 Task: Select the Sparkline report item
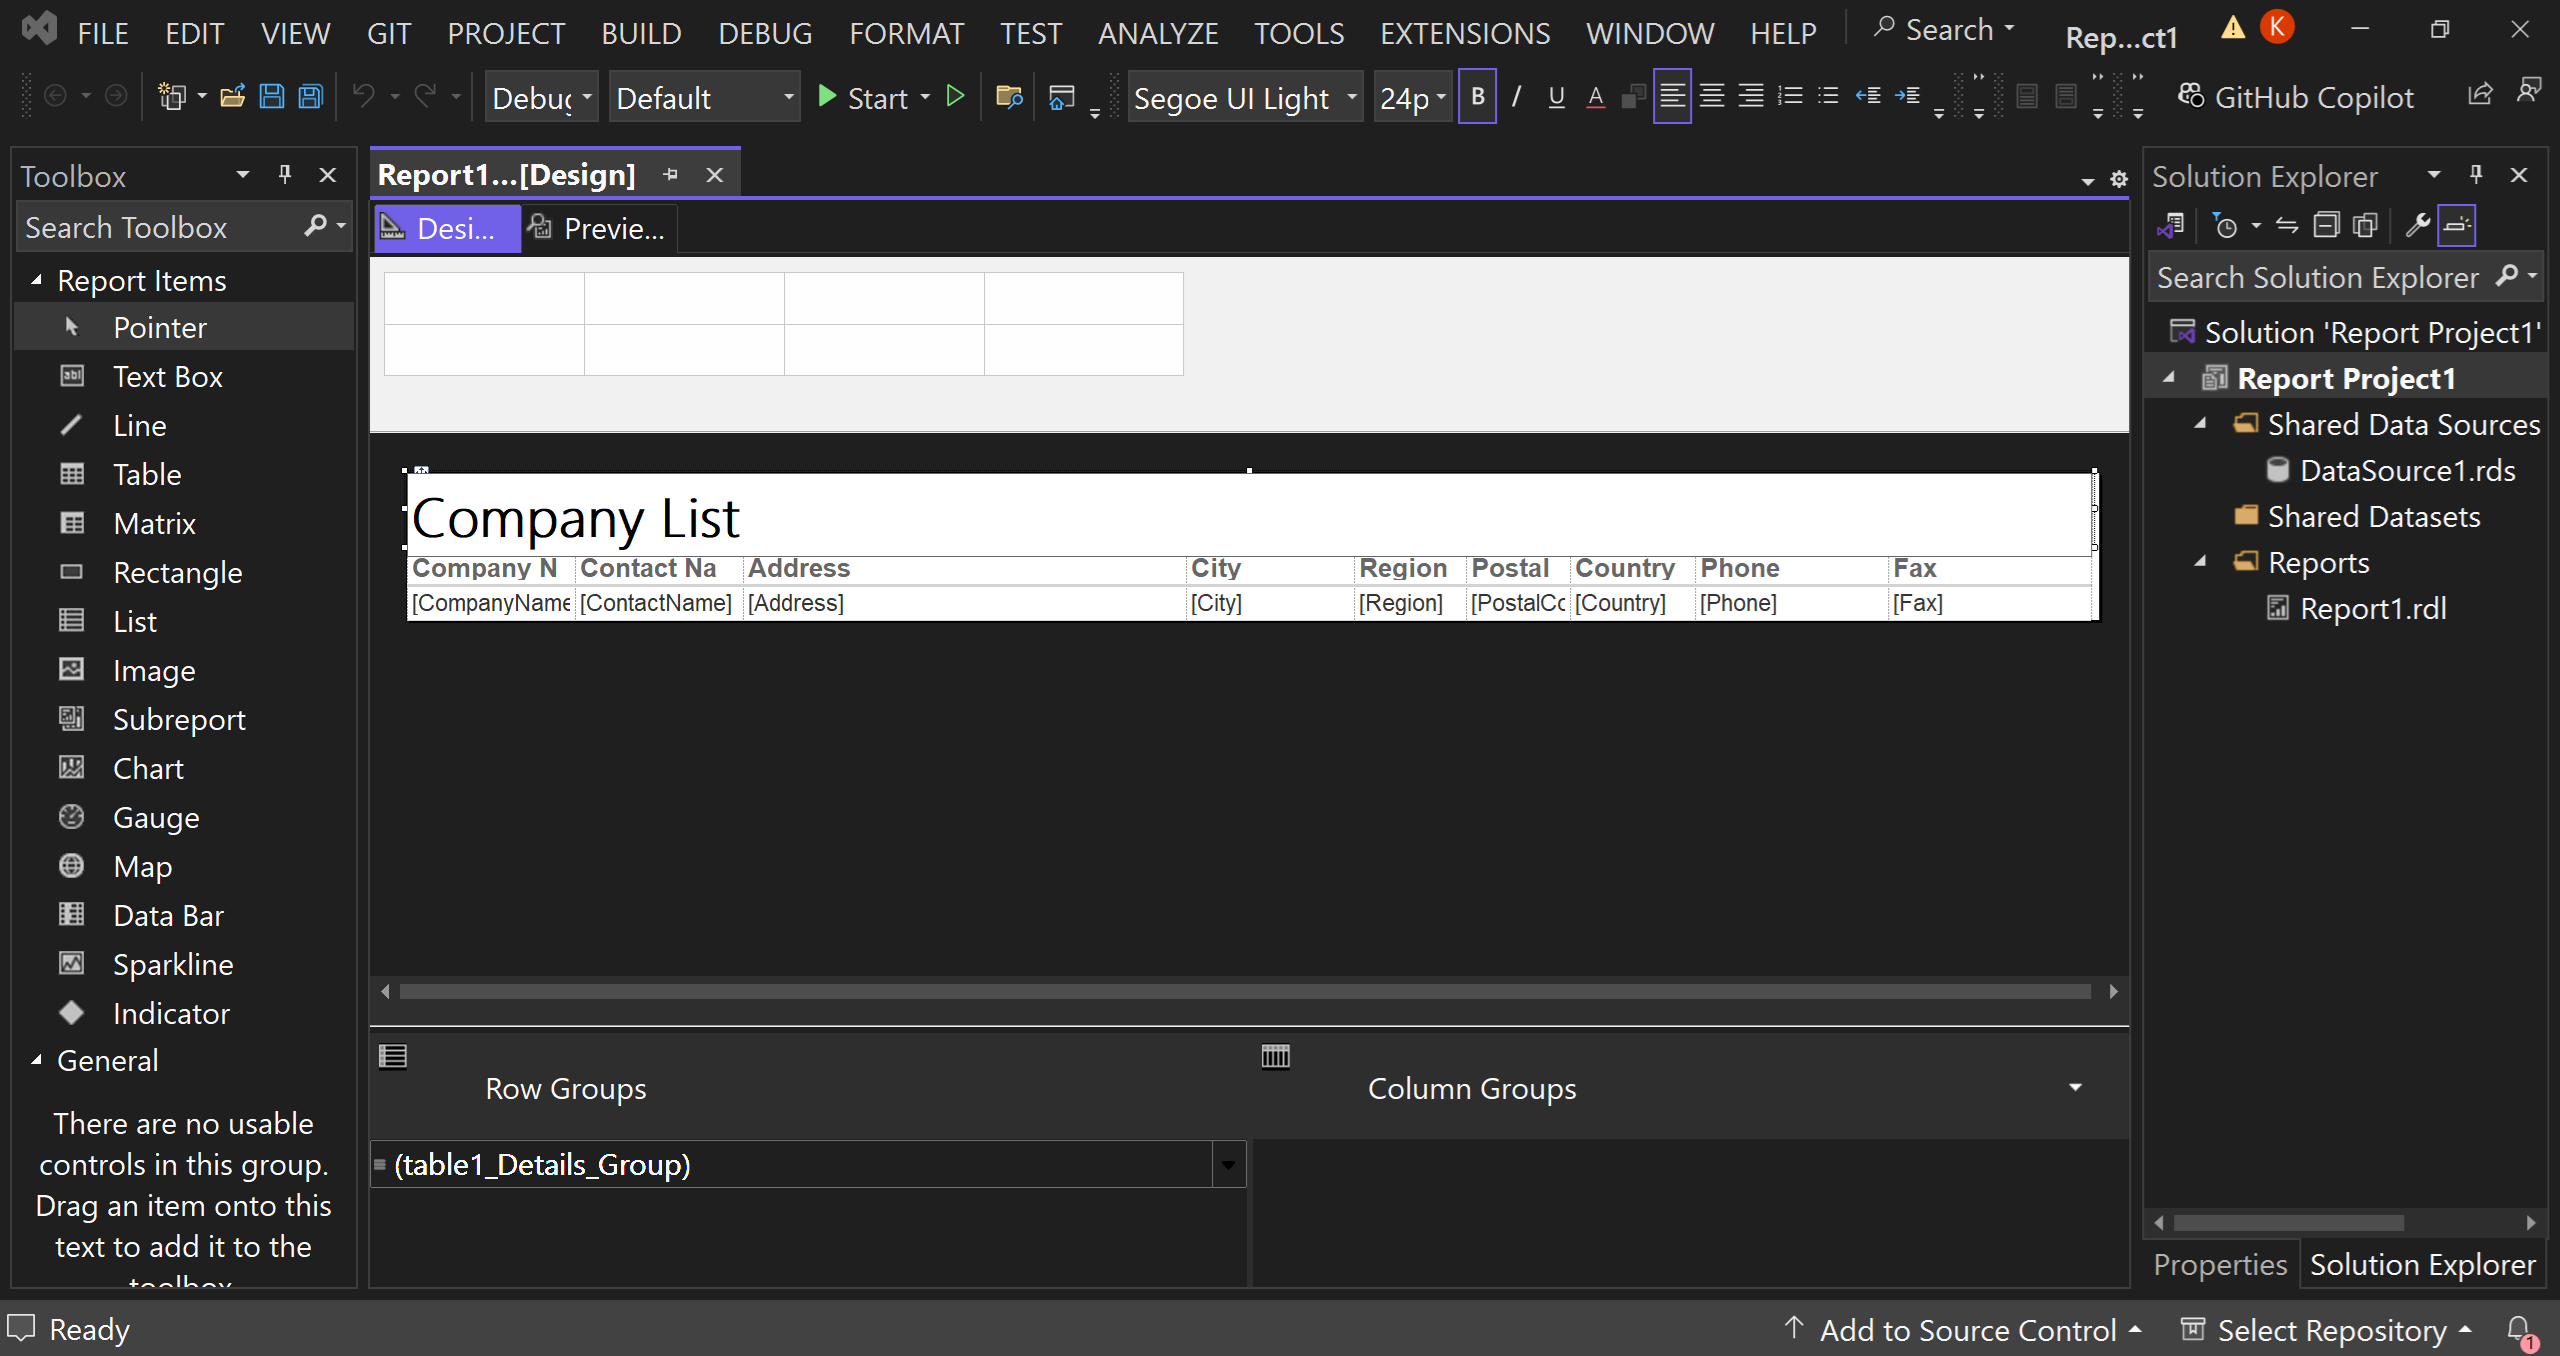[175, 964]
